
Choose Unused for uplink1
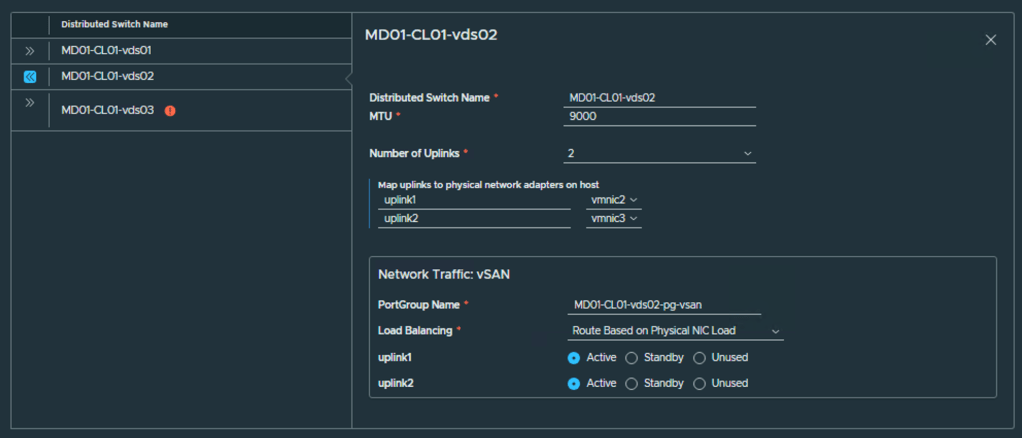[699, 357]
